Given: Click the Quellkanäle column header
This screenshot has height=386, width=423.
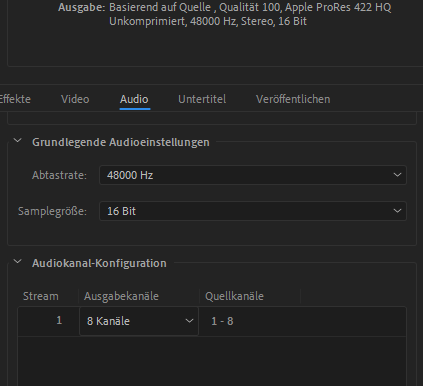Looking at the screenshot, I should pyautogui.click(x=234, y=296).
